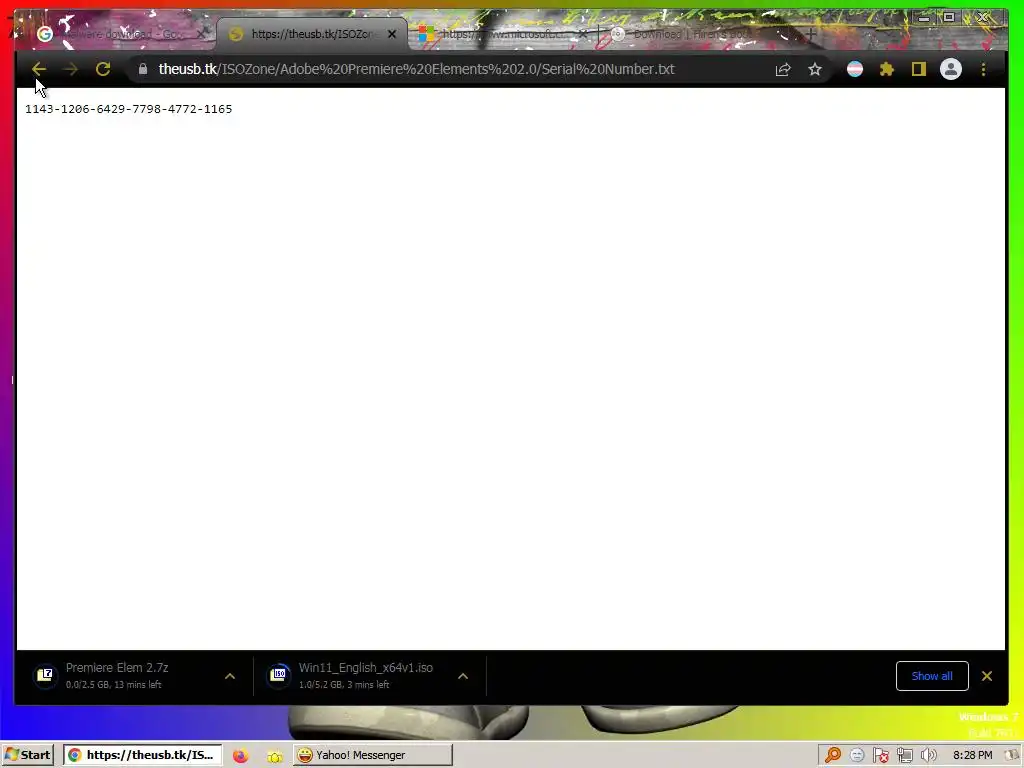Click the smiley face tray icon
1024x768 pixels.
(857, 755)
